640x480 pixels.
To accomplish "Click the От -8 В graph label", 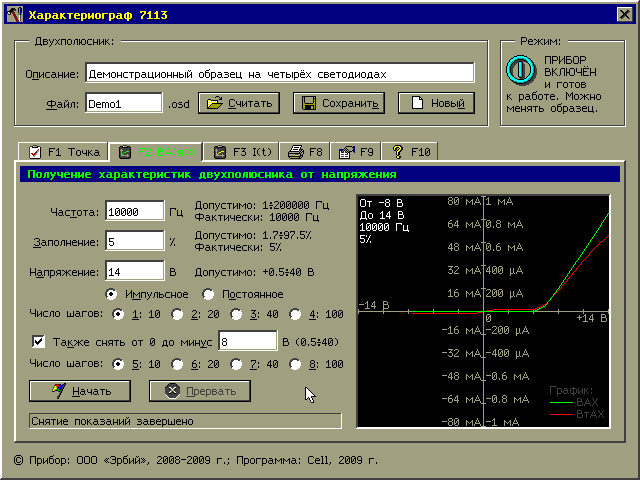I will click(x=381, y=203).
